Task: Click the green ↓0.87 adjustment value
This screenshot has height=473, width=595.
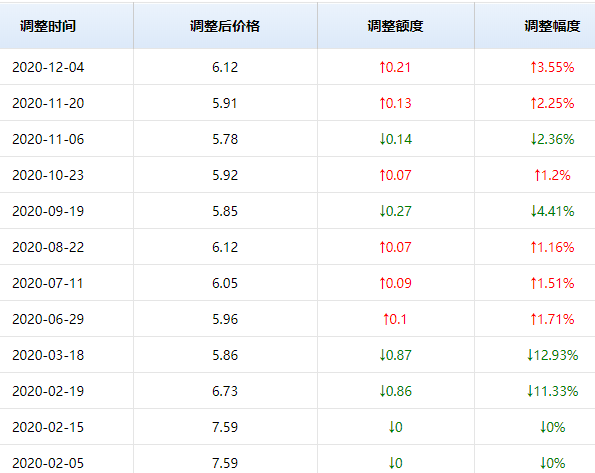Action: [395, 355]
